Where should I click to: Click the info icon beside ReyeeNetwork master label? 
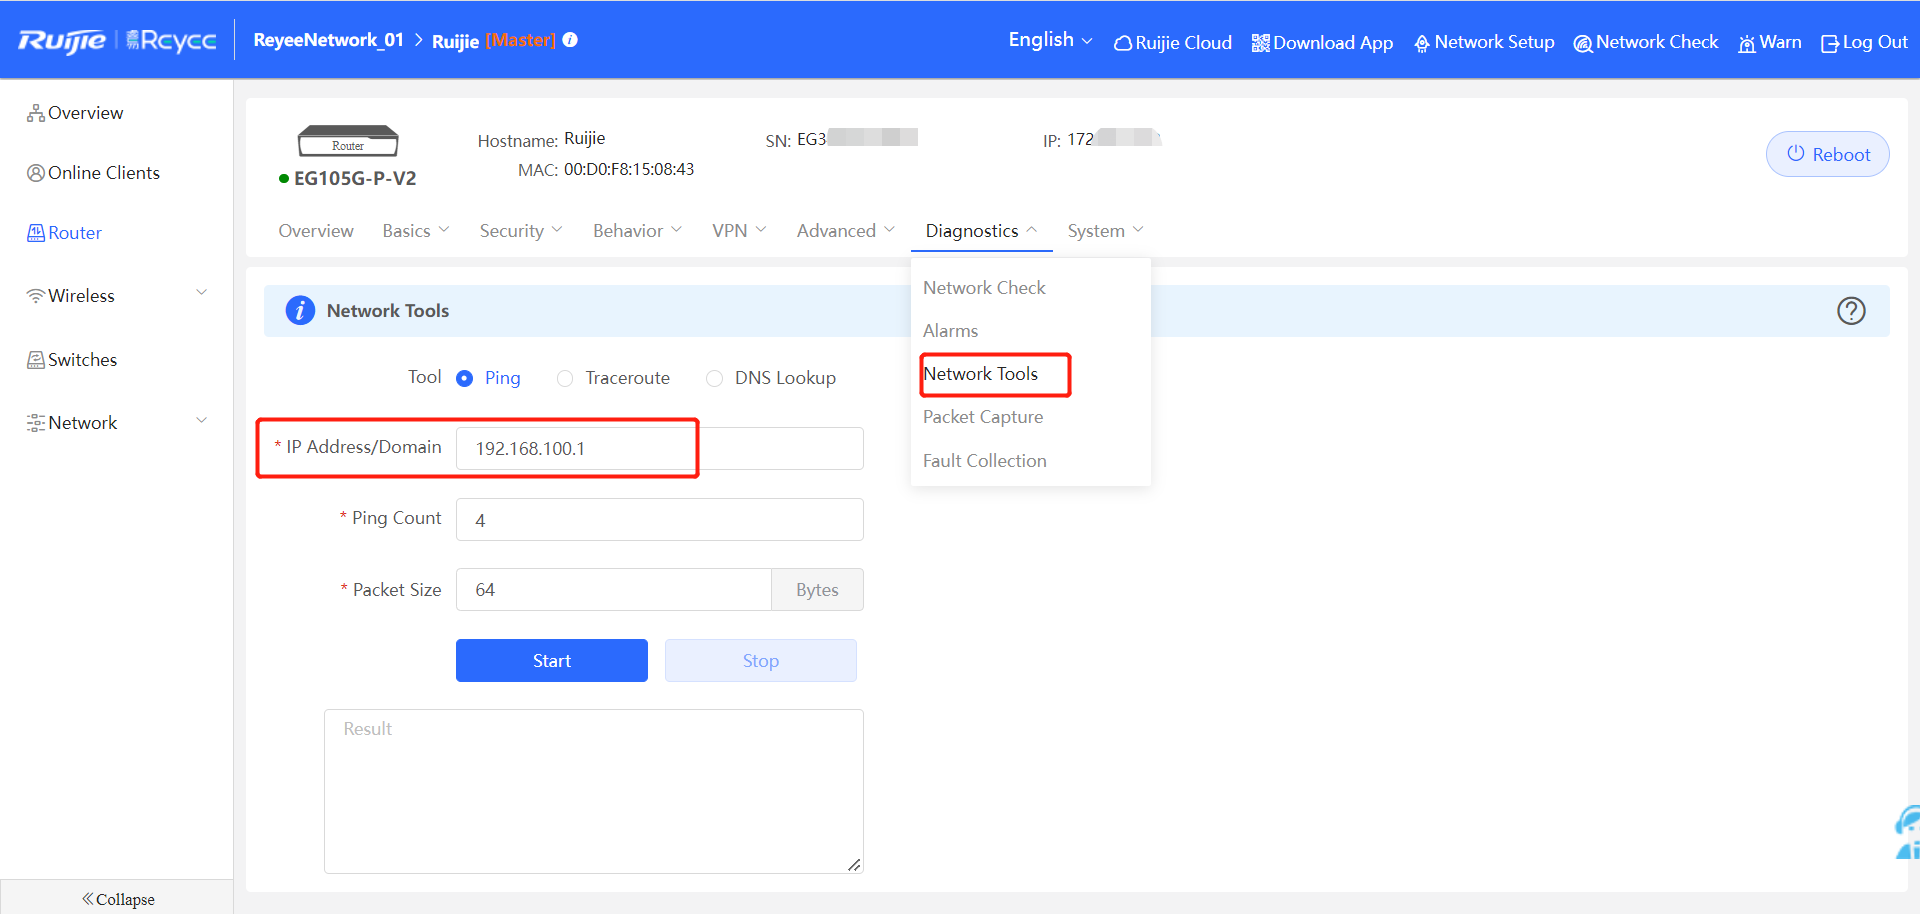tap(570, 40)
